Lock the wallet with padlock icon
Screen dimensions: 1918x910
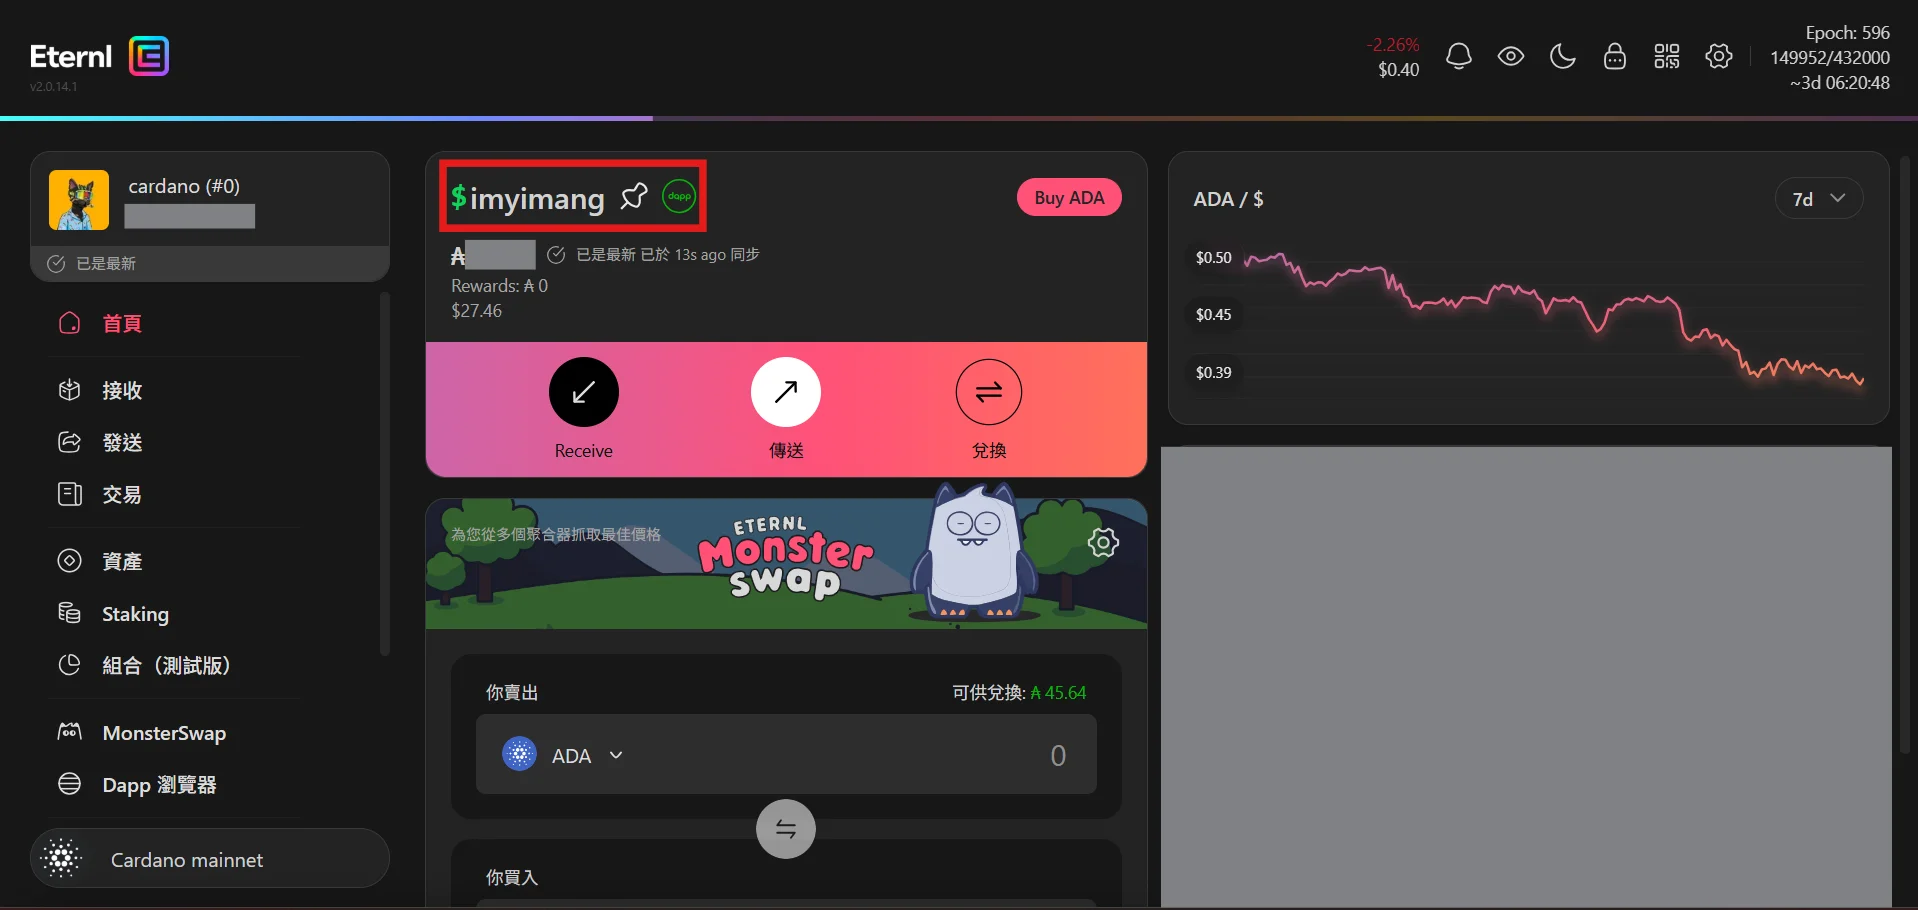tap(1615, 57)
